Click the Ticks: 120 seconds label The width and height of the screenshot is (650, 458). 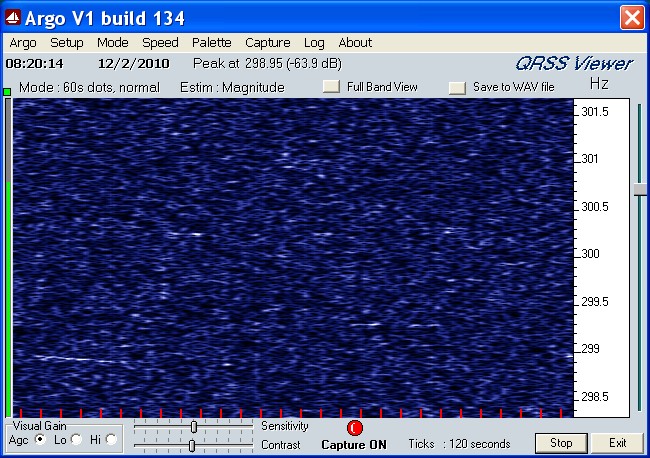click(459, 444)
